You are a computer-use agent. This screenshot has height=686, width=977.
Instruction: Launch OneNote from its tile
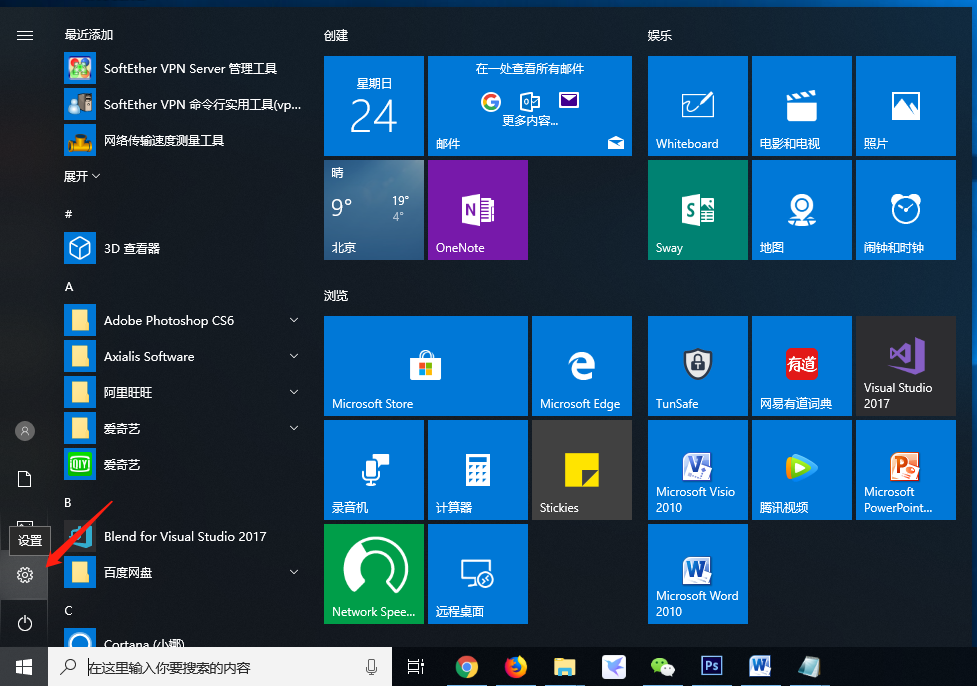pyautogui.click(x=478, y=210)
